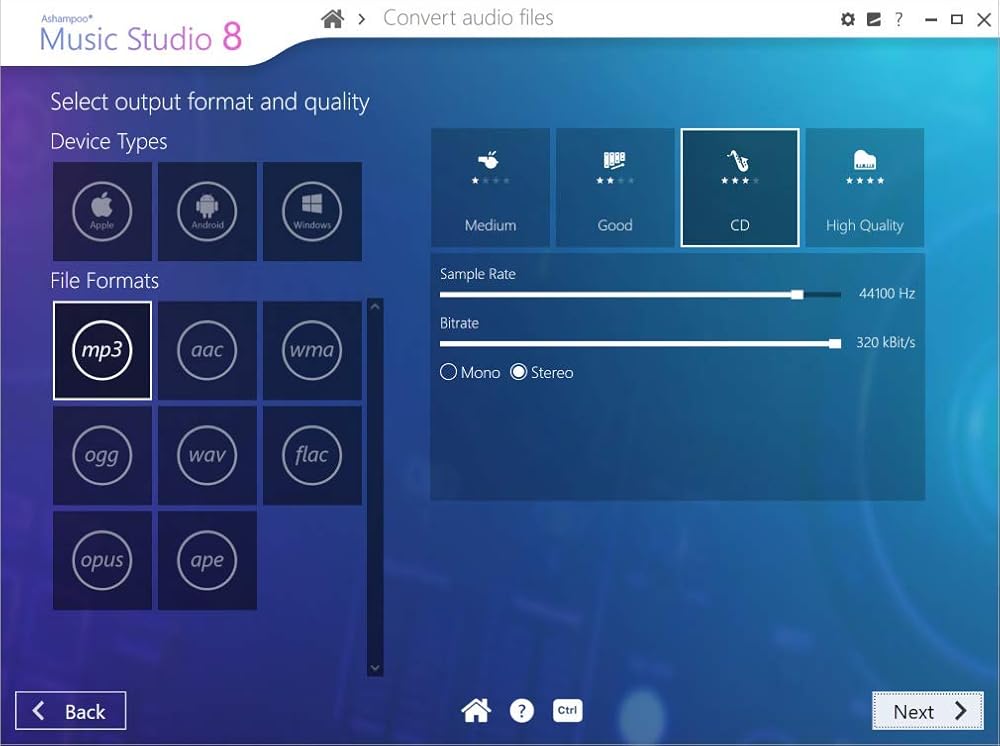Viewport: 1000px width, 746px height.
Task: Select the opus file format
Action: pos(102,560)
